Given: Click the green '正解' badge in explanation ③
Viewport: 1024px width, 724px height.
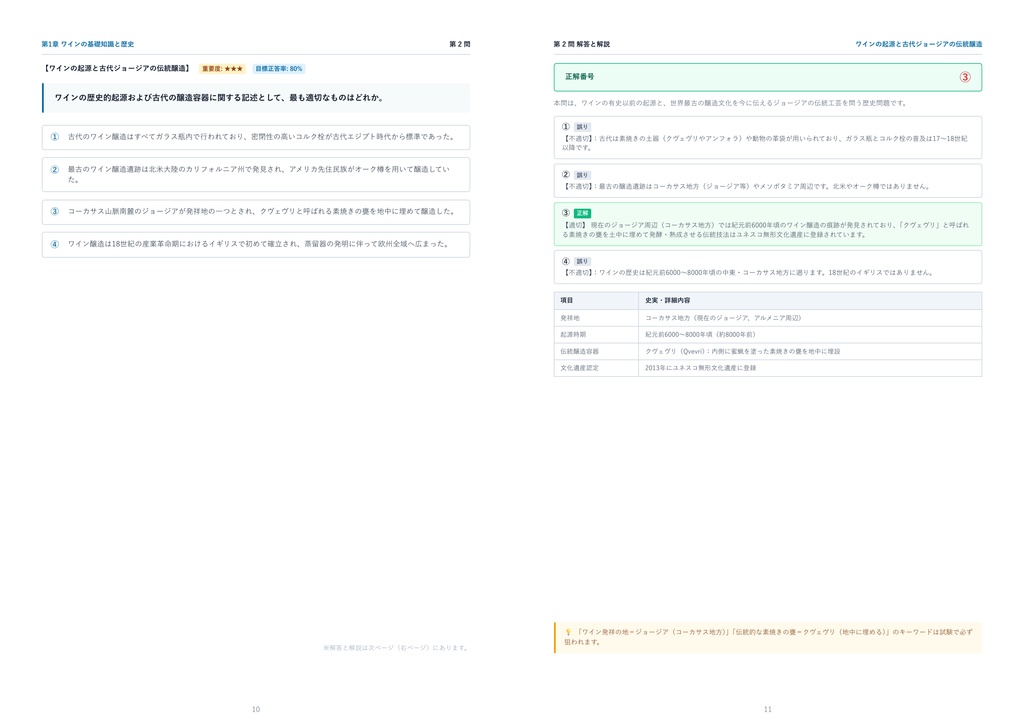Looking at the screenshot, I should coord(582,213).
